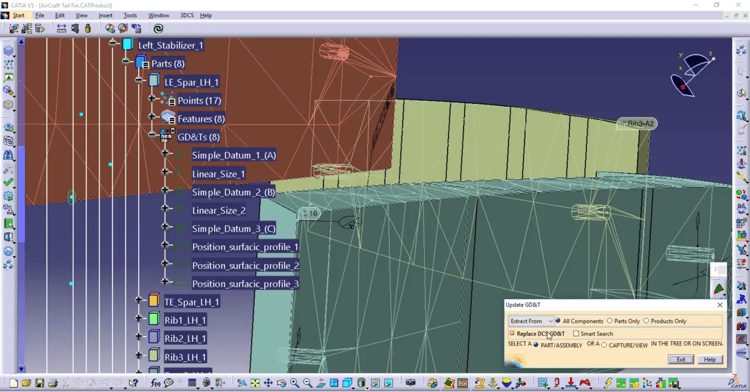Expand the Rib1_LH_1 node

pos(139,318)
